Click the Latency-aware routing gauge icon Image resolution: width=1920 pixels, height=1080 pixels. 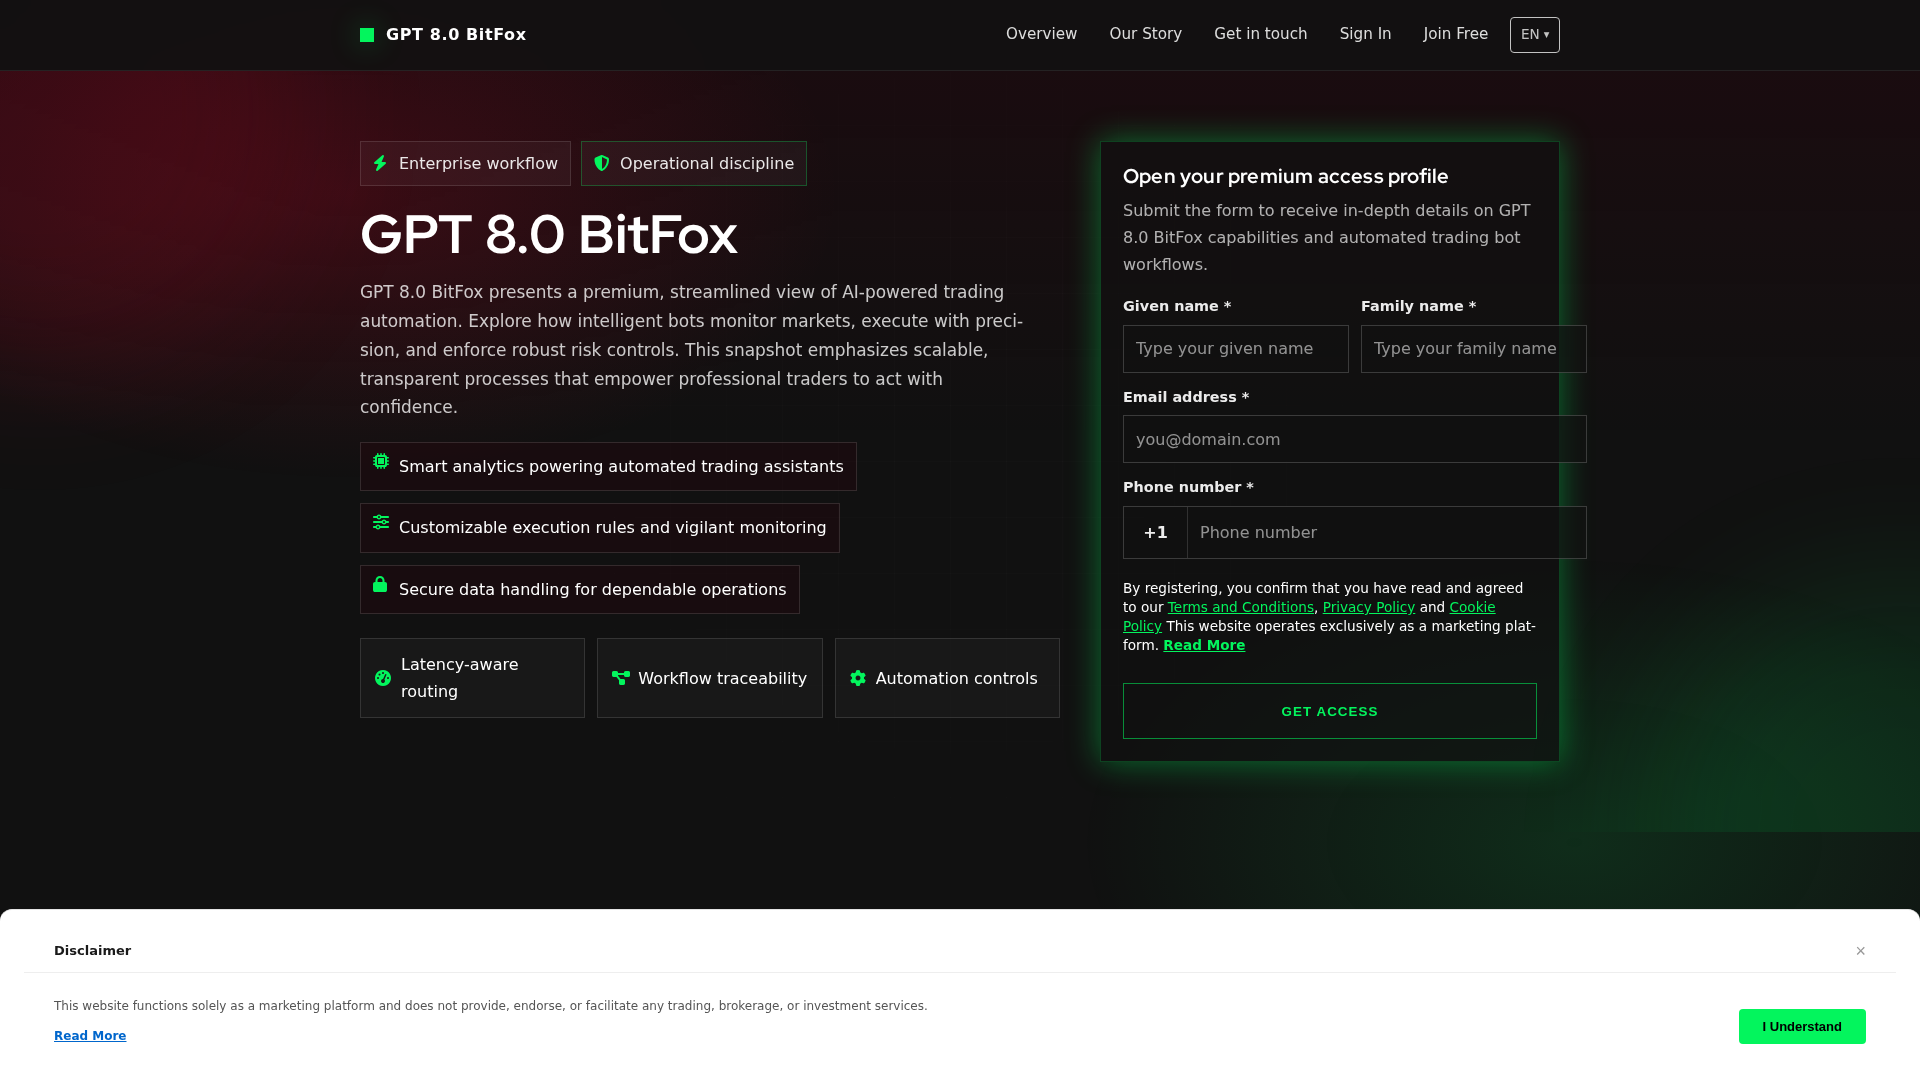[383, 678]
